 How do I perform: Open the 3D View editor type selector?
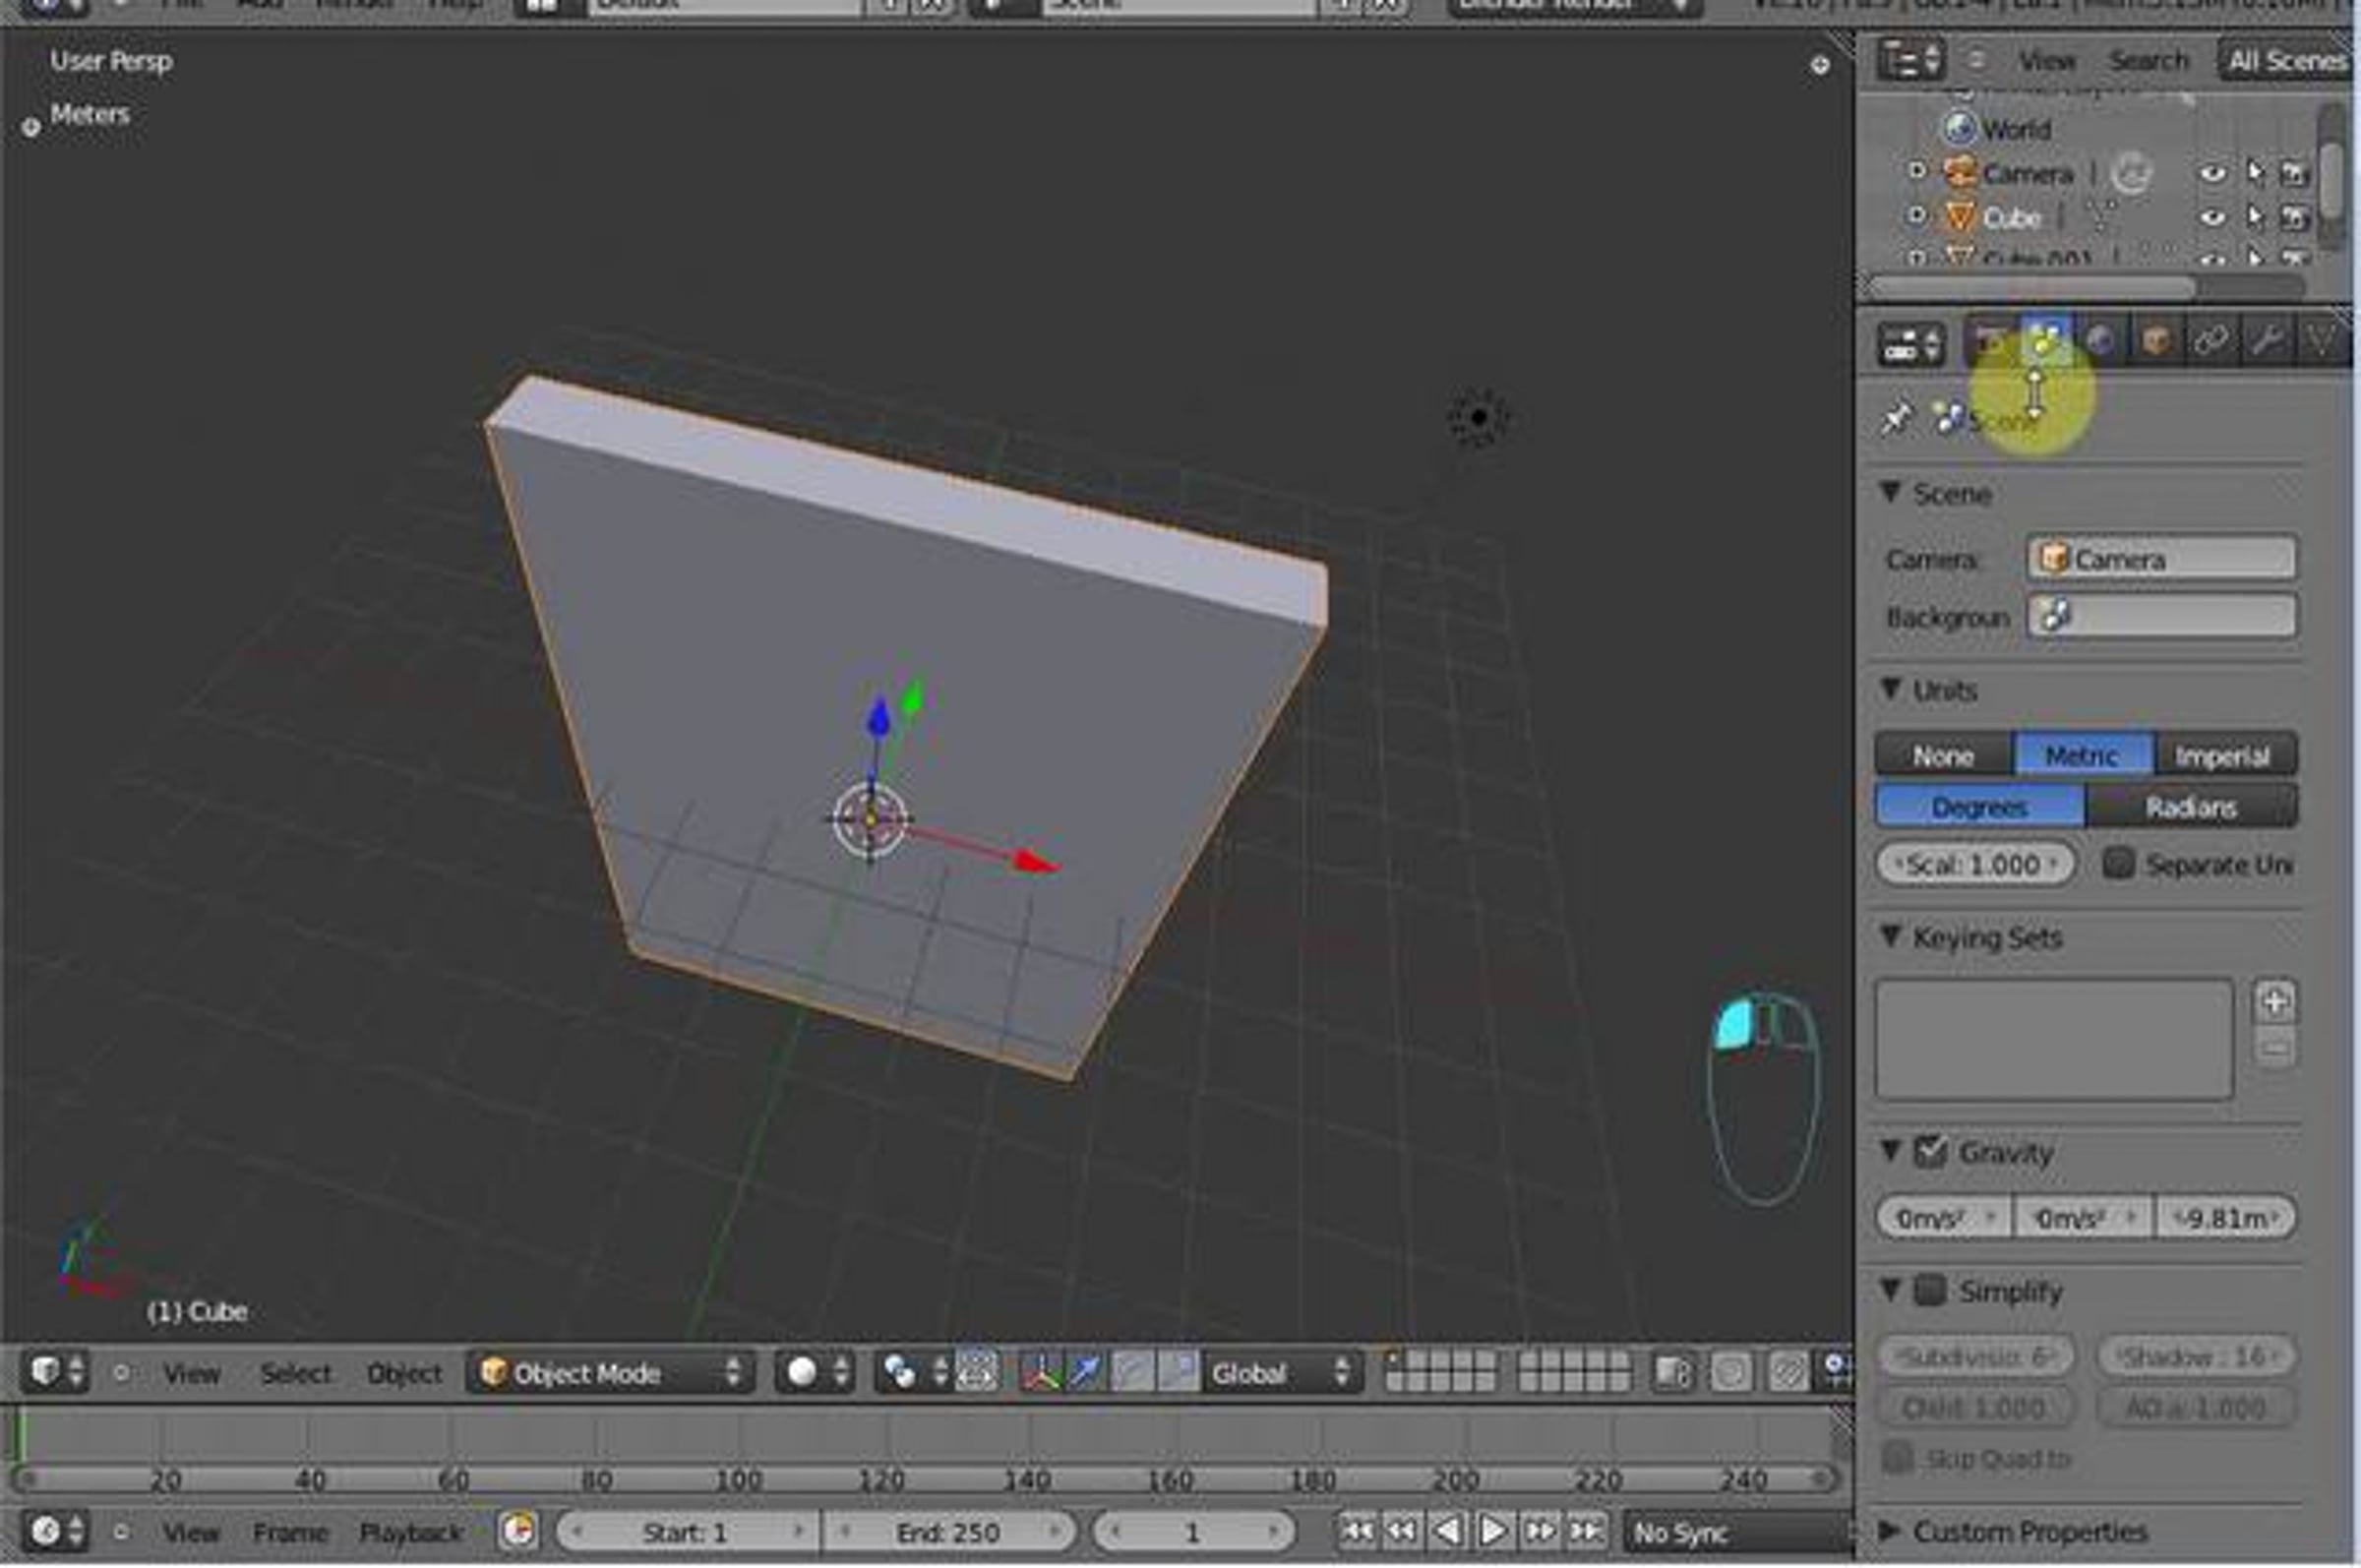click(x=56, y=1372)
